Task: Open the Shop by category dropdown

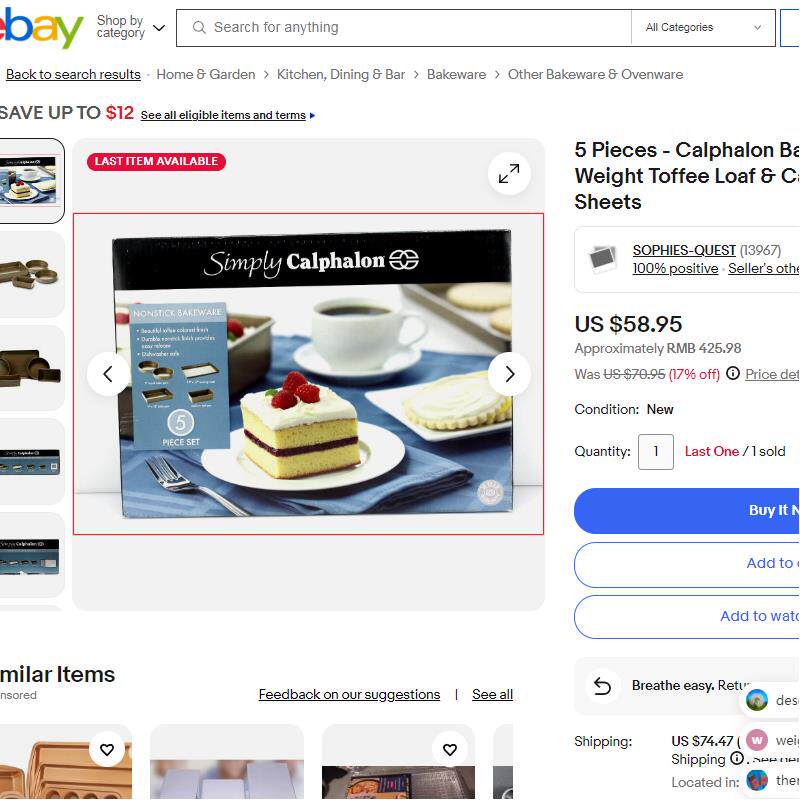Action: (131, 27)
